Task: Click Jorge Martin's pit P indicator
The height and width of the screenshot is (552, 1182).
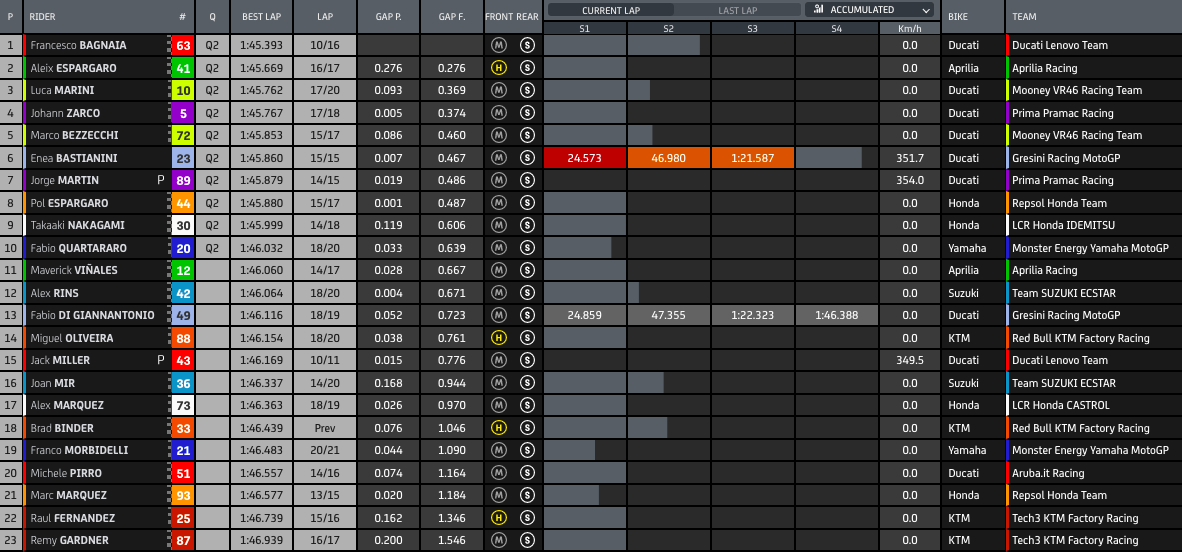Action: tap(161, 180)
